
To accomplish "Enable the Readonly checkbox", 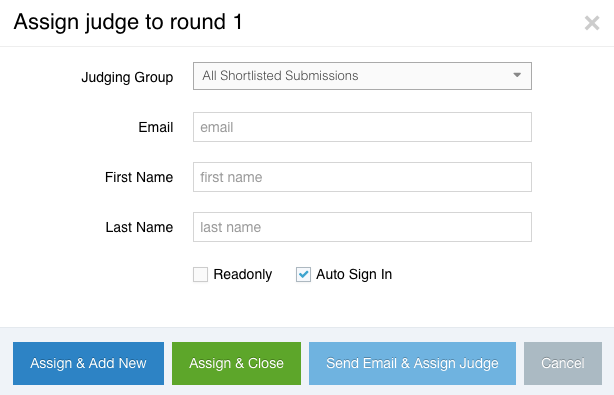I will point(200,274).
